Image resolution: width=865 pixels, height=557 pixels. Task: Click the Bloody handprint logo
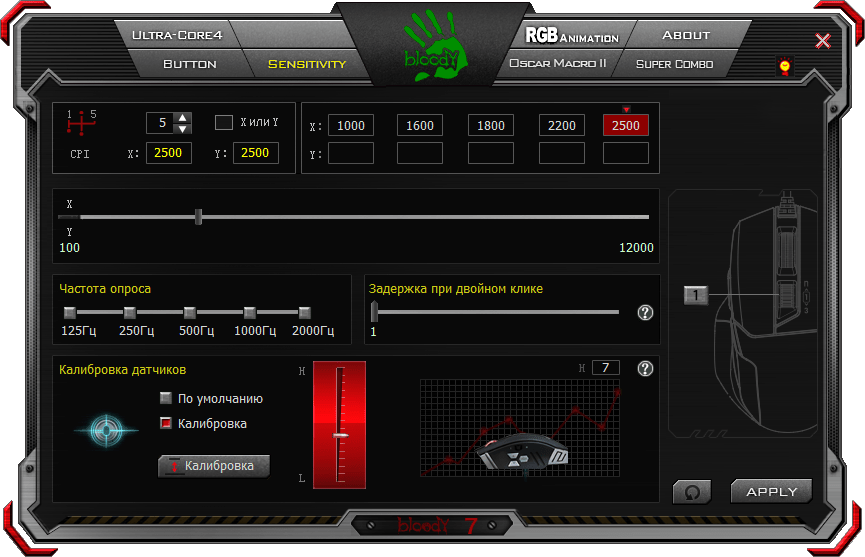click(435, 46)
